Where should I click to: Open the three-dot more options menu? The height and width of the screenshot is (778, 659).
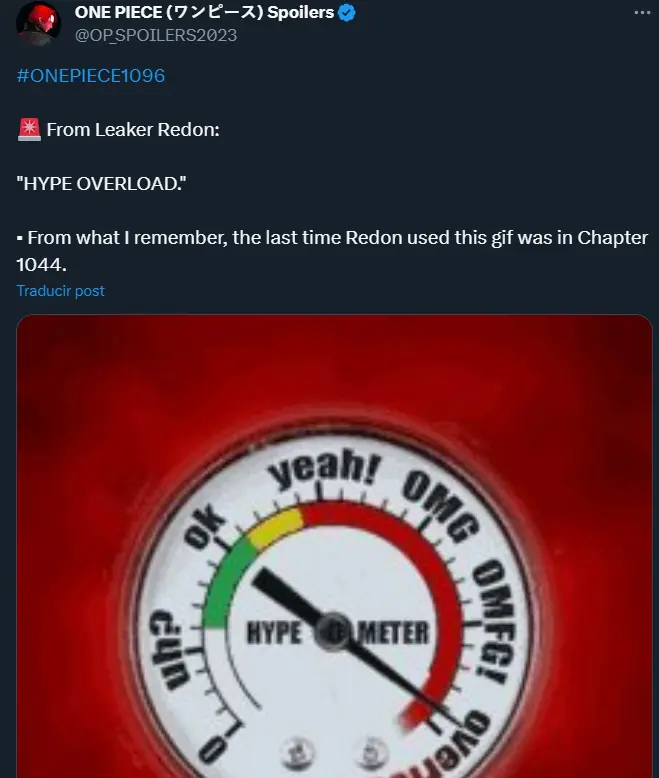click(642, 12)
